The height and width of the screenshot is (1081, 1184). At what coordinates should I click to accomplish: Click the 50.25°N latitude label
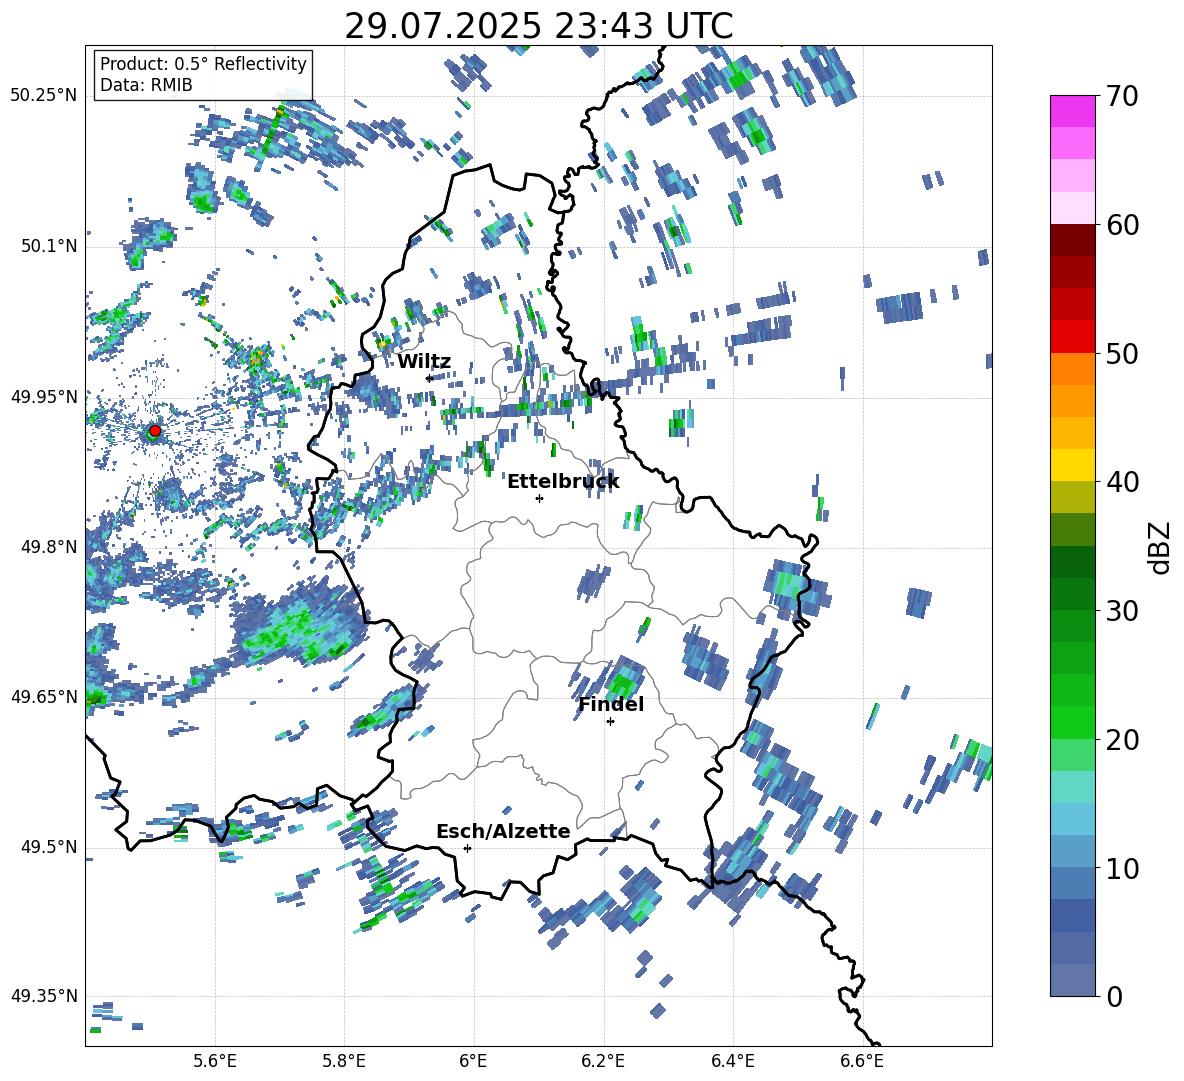44,95
